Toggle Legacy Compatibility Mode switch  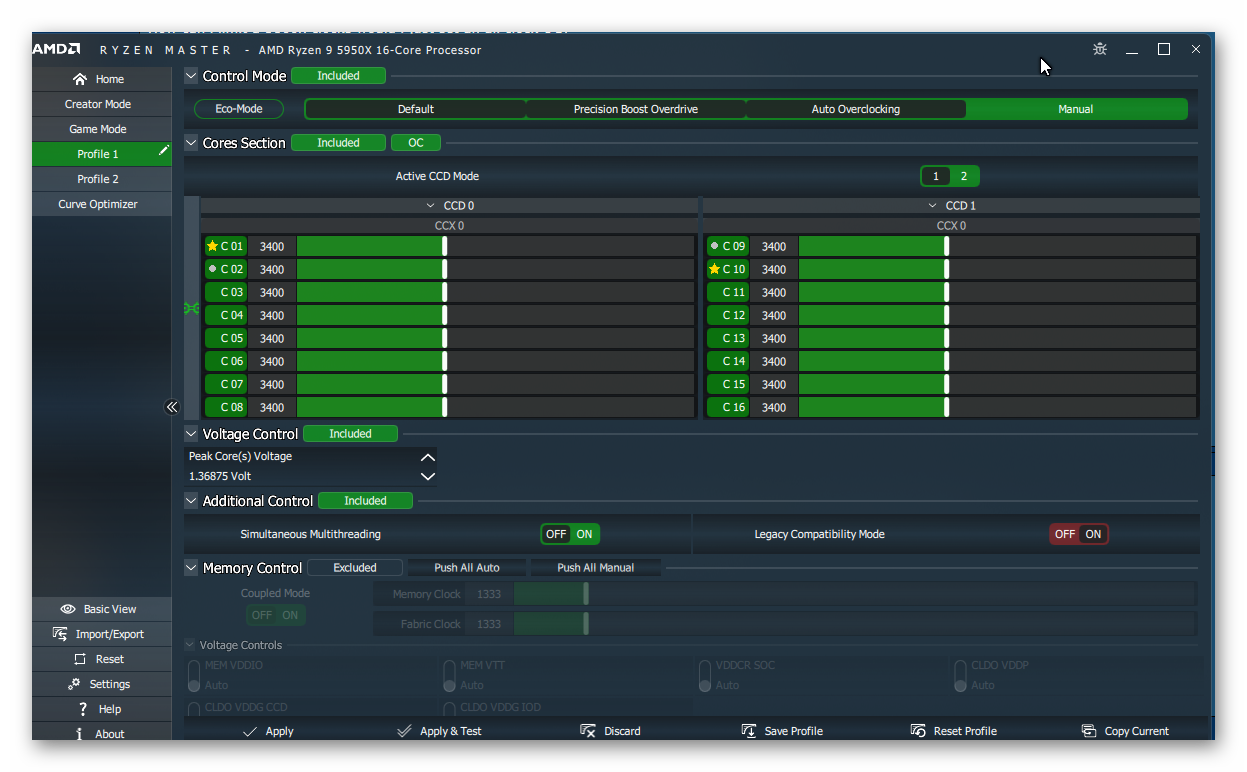click(x=1079, y=534)
